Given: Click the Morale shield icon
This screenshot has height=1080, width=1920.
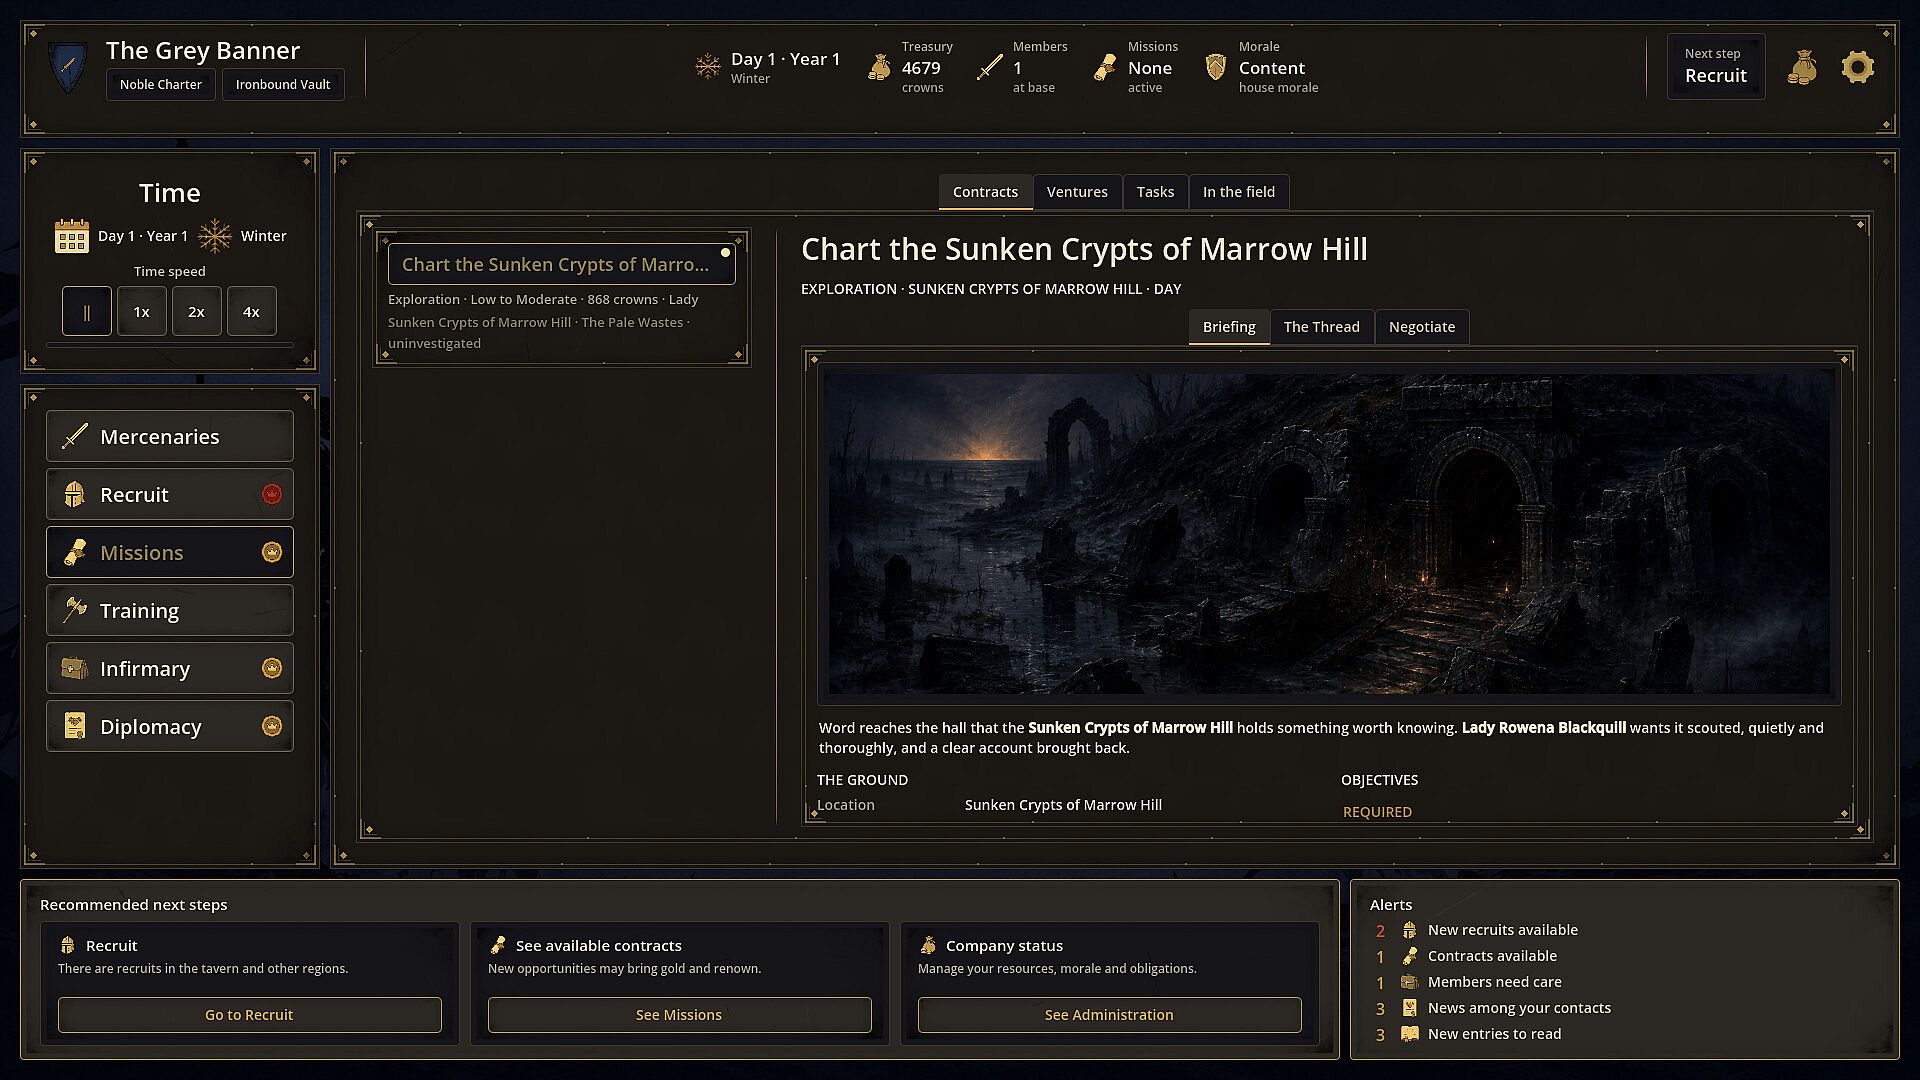Looking at the screenshot, I should pos(1215,67).
